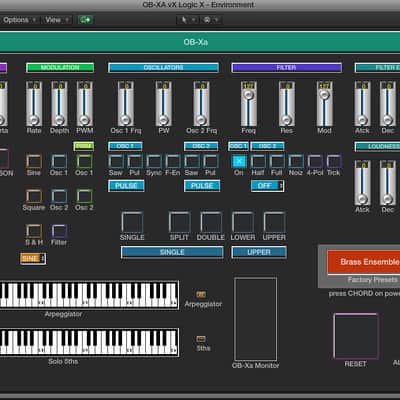Toggle the Full filter box
The image size is (400, 400).
(277, 161)
